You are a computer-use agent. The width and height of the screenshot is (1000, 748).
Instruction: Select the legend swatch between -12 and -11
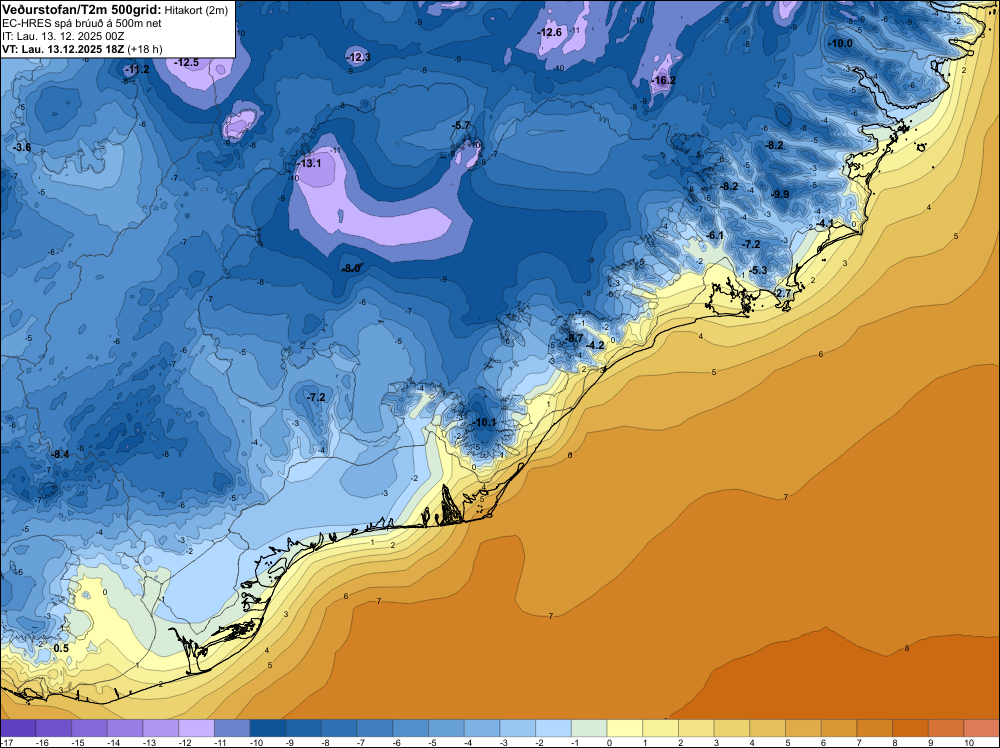tap(196, 728)
